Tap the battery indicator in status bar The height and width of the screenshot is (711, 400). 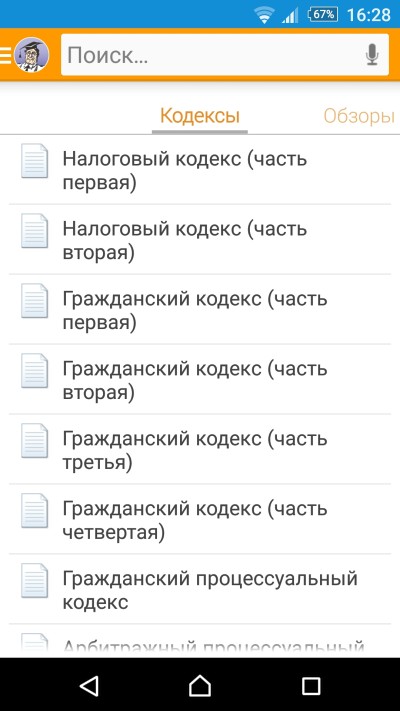point(322,14)
